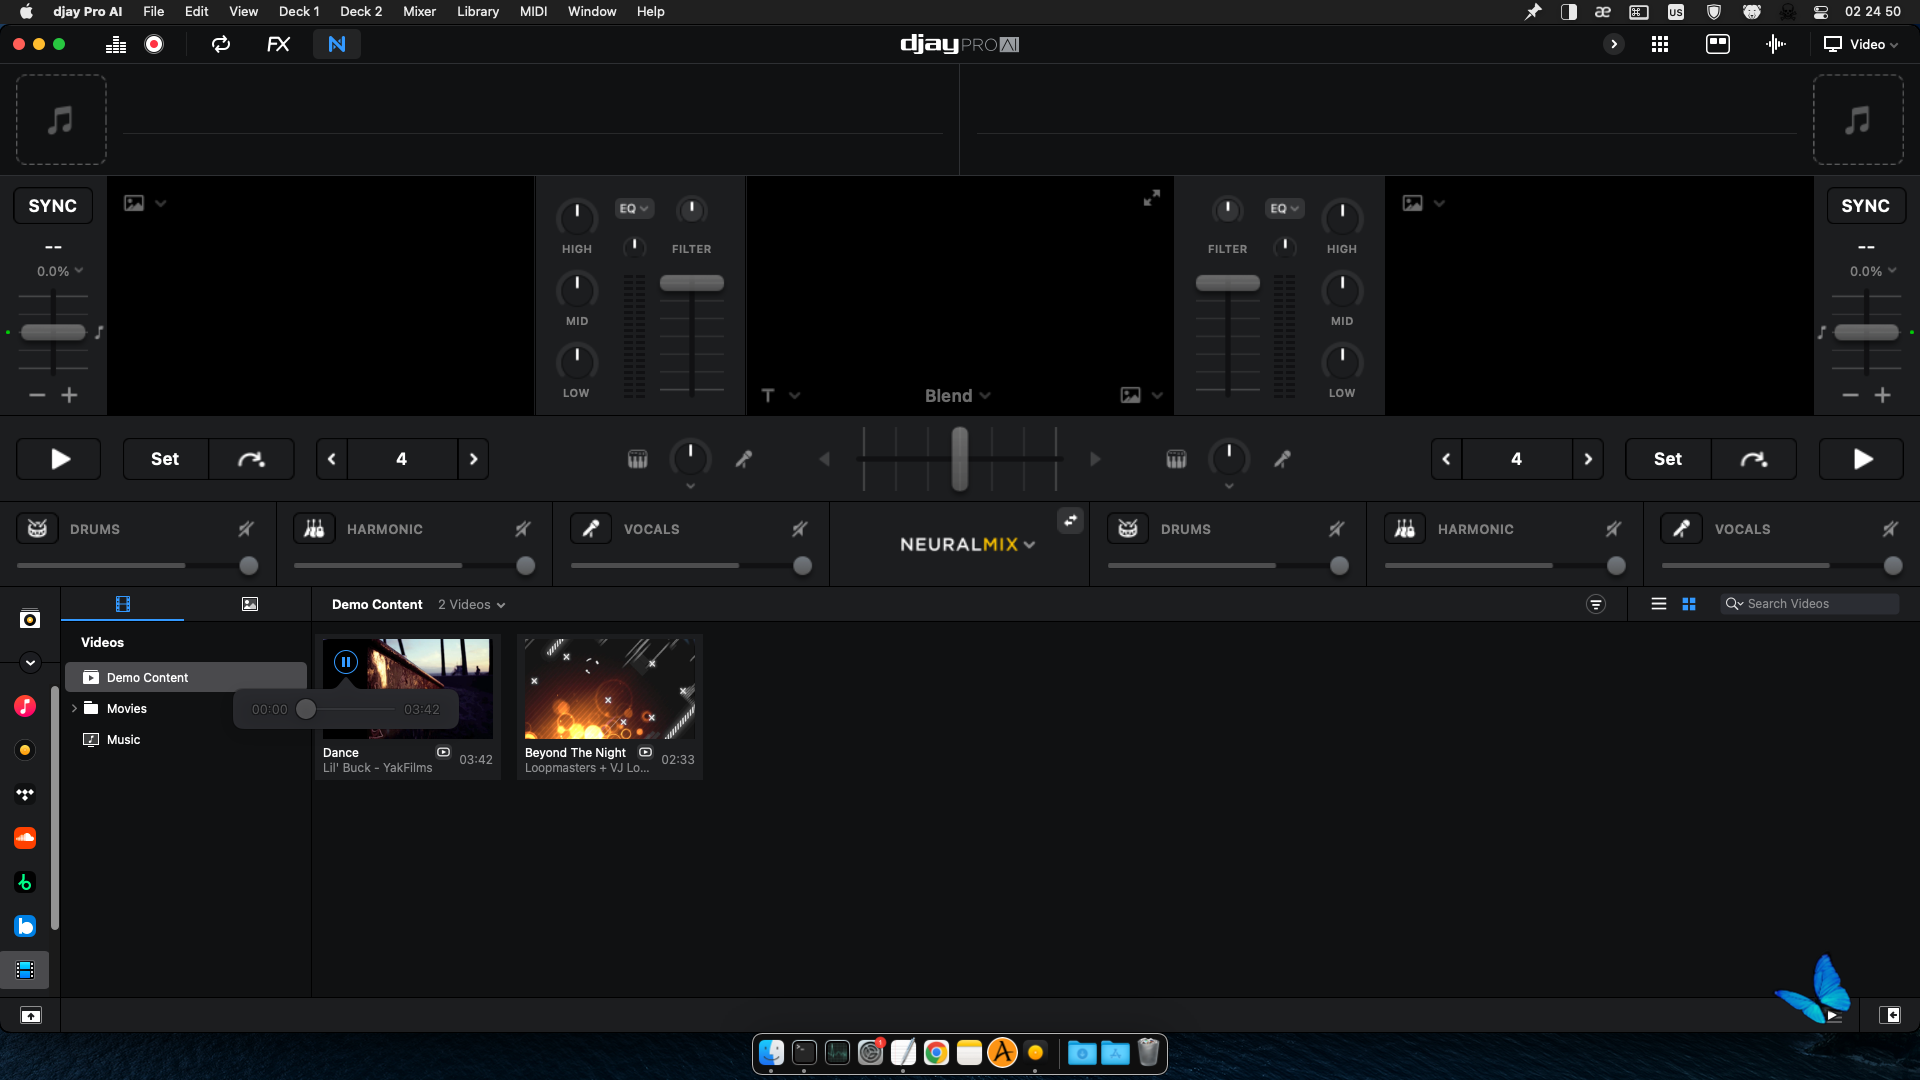Open the mixer levels icon in toolbar
1920x1080 pixels.
116,44
